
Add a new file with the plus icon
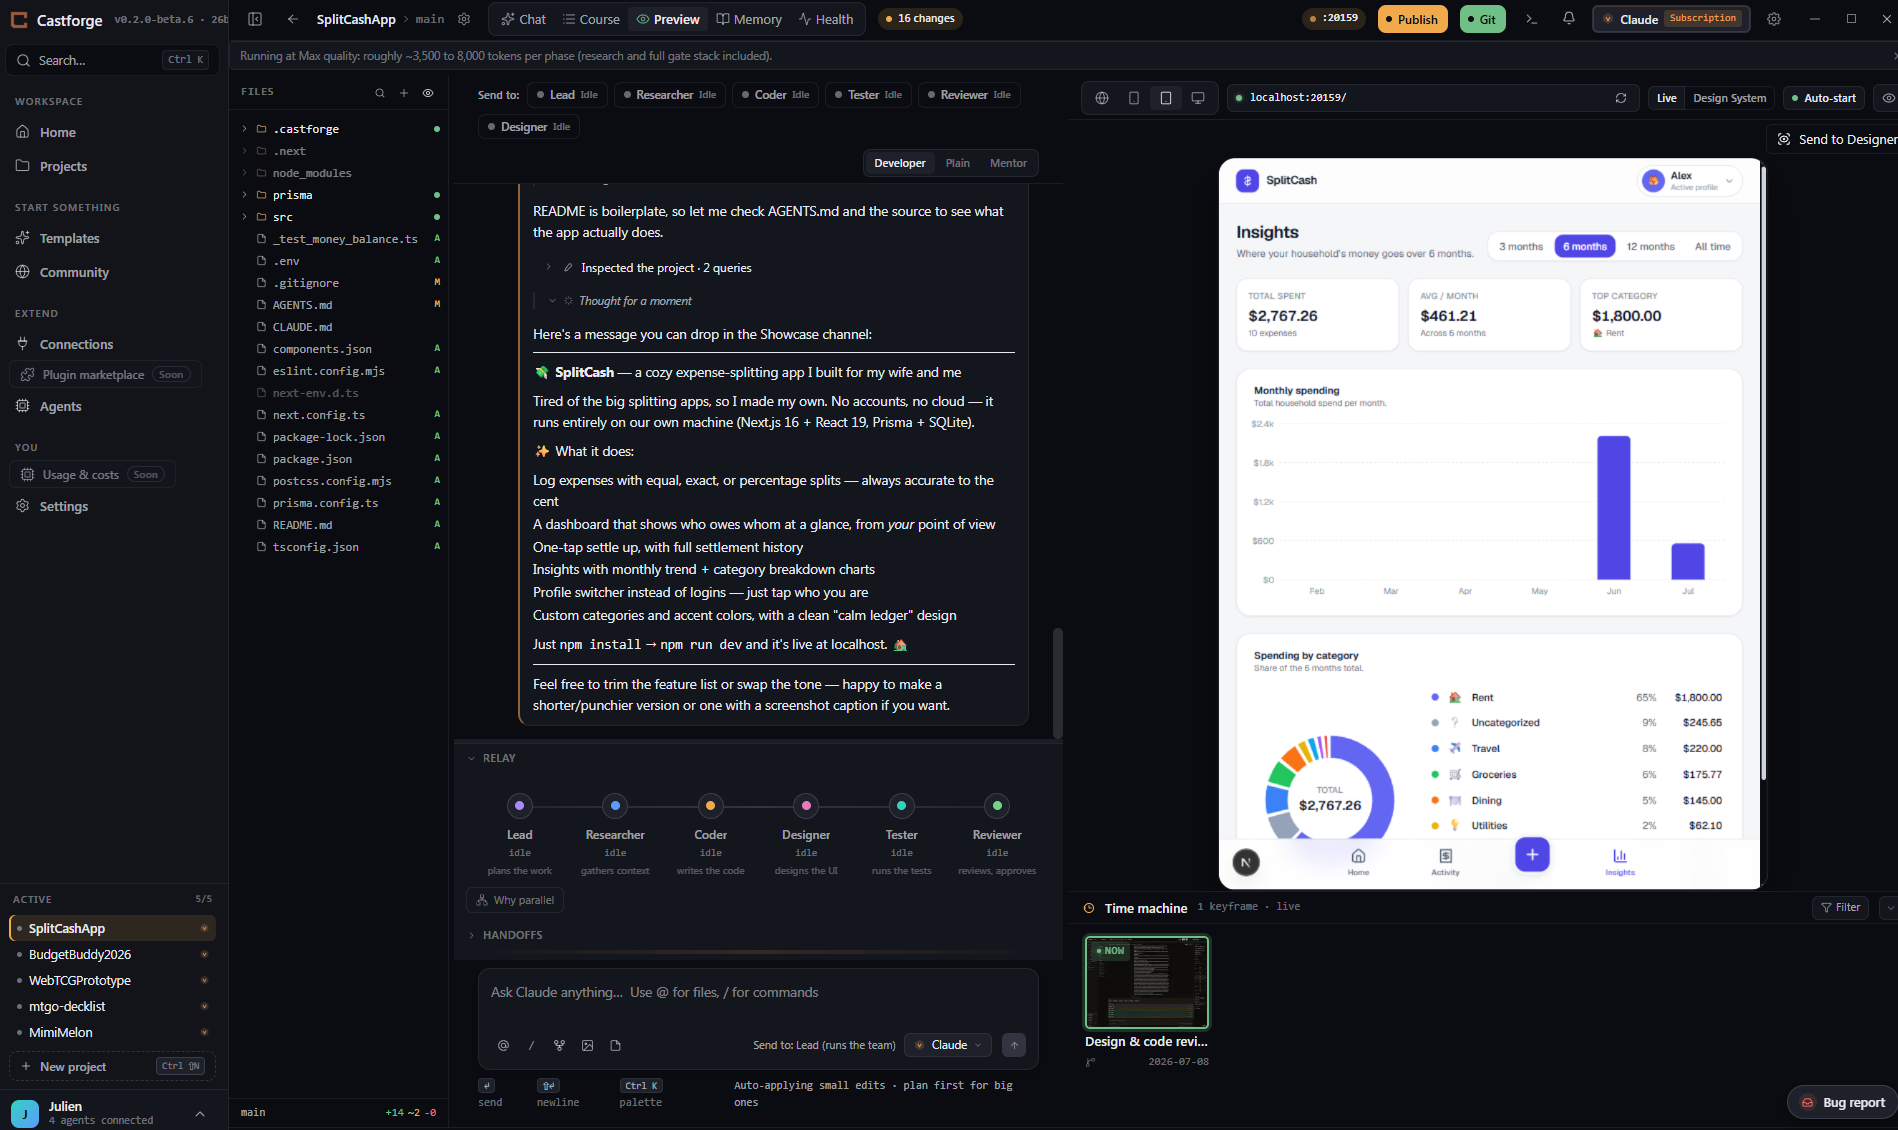[x=404, y=93]
